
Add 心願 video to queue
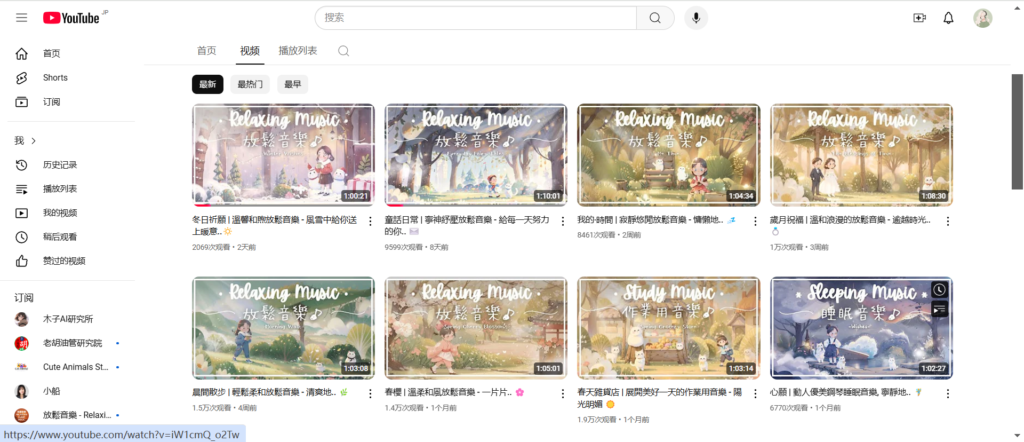(x=938, y=309)
